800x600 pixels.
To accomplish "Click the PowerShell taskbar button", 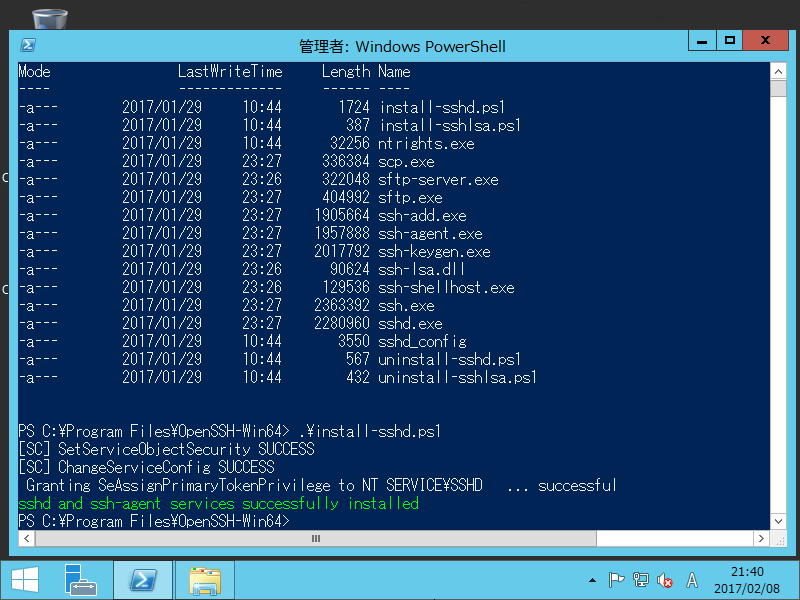I will pyautogui.click(x=143, y=580).
